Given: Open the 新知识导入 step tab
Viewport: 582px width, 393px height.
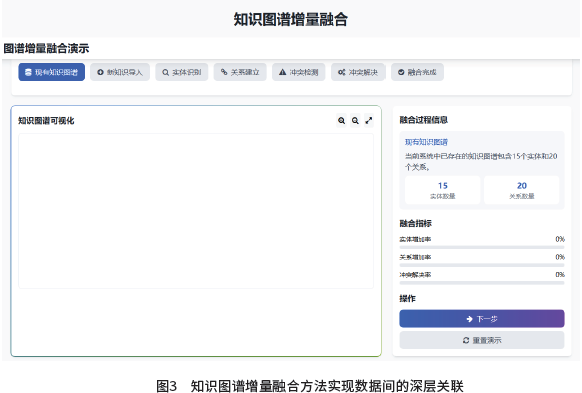Looking at the screenshot, I should [x=120, y=72].
